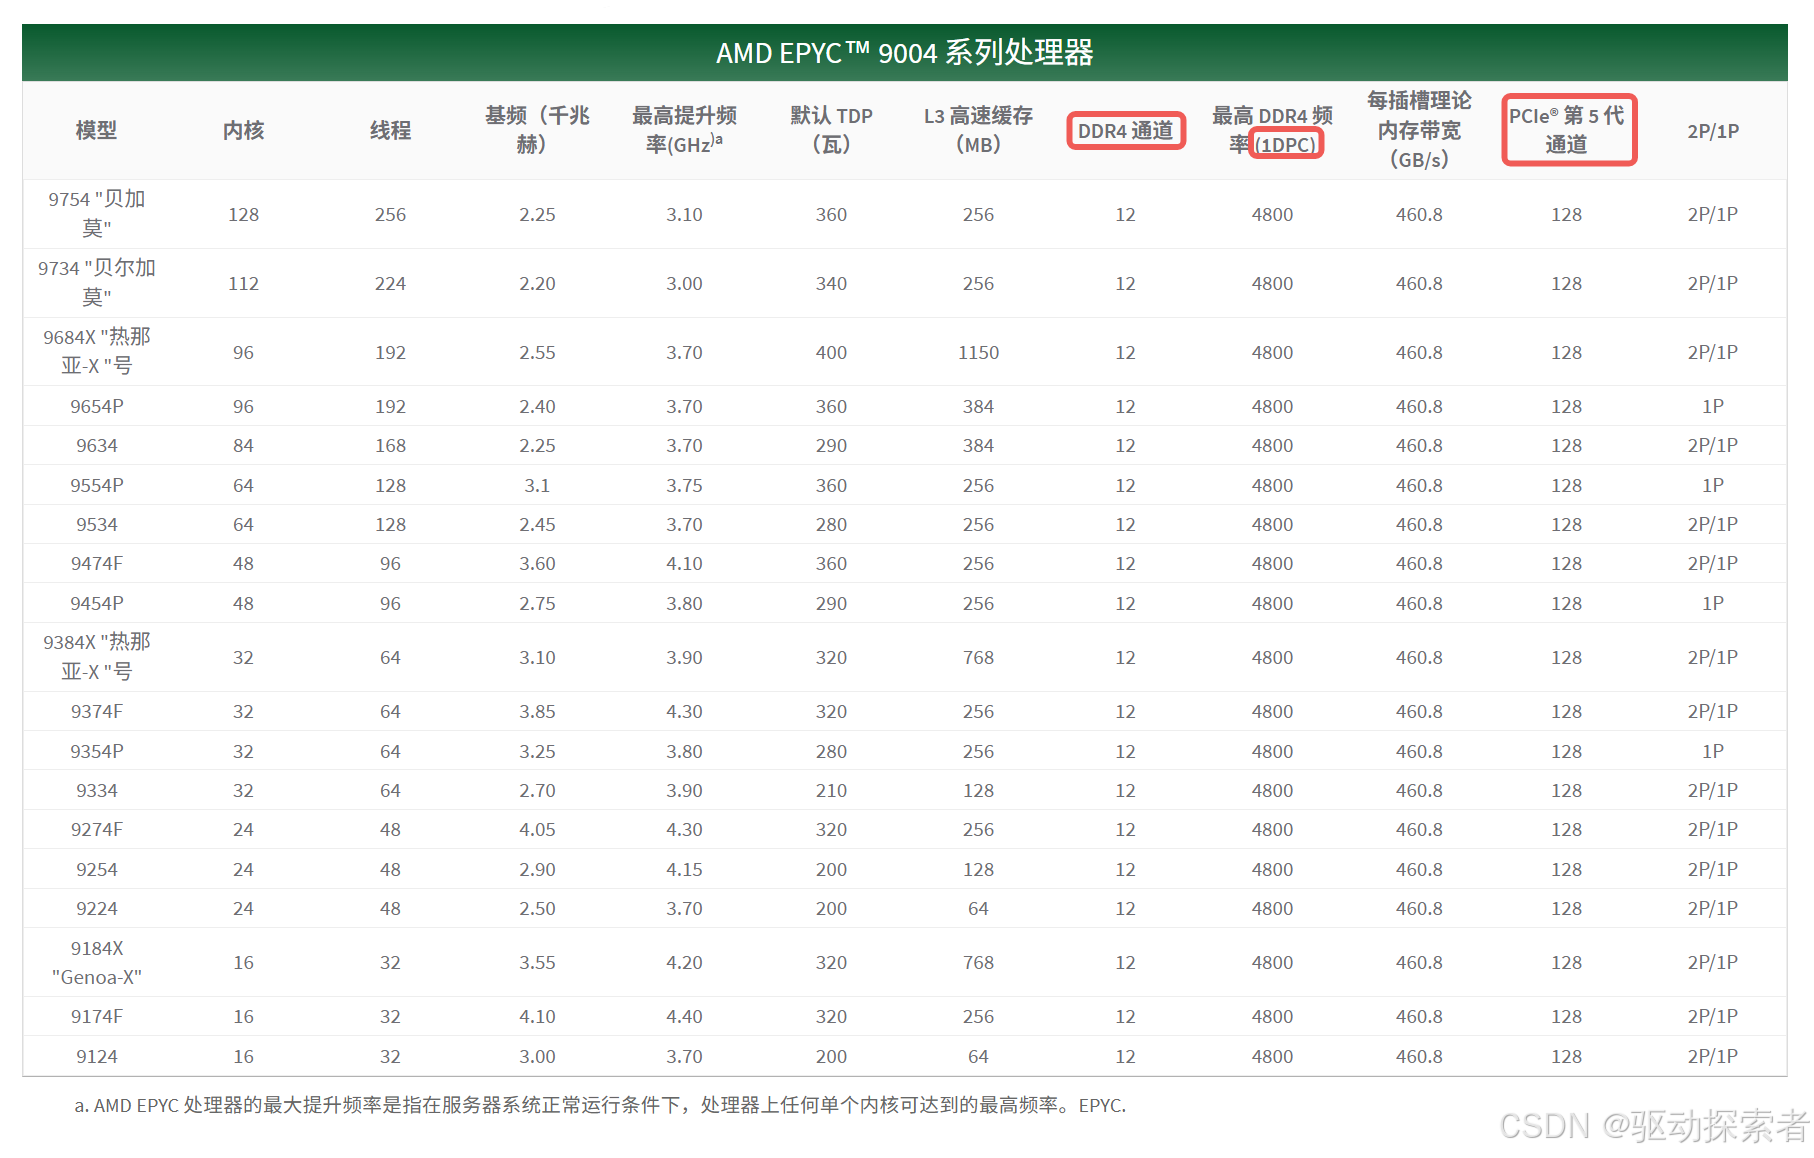Click the base frequency 3.85 for 9374F
Viewport: 1814px width, 1158px height.
[537, 711]
